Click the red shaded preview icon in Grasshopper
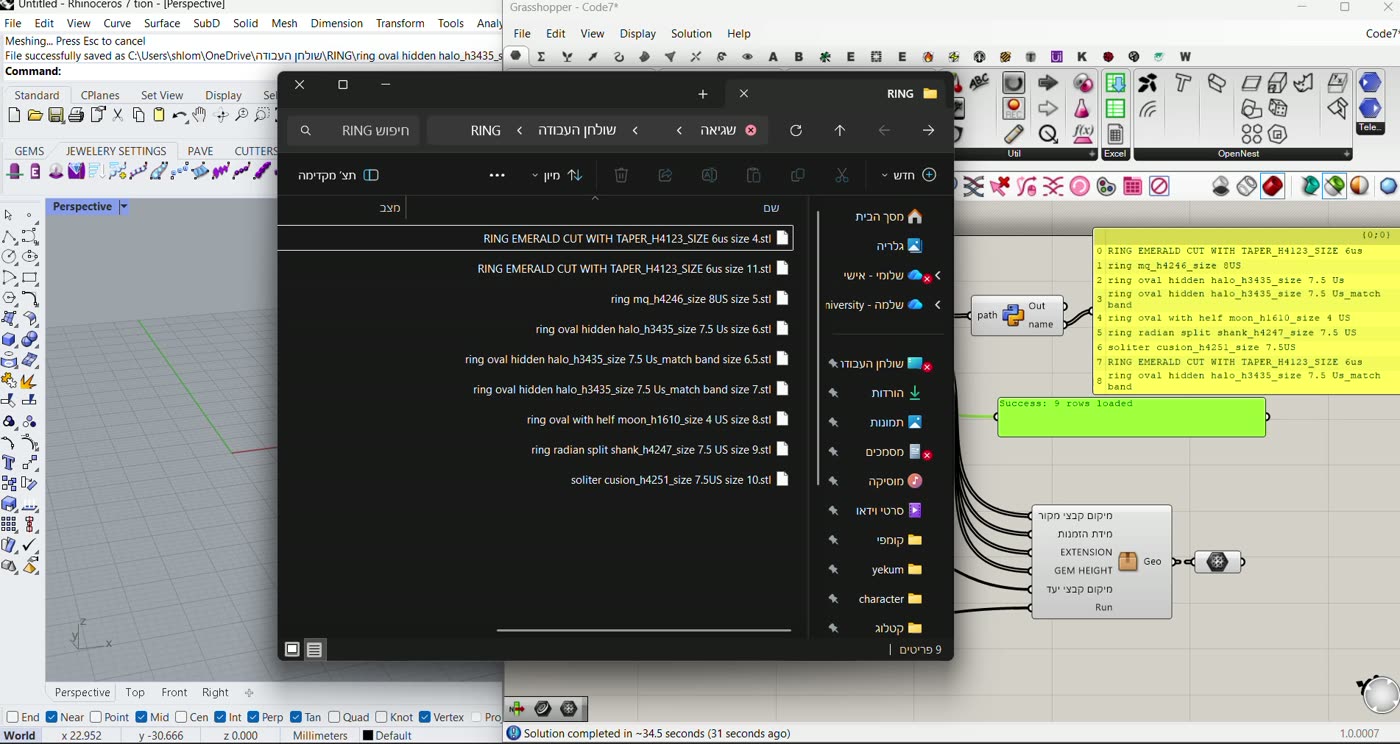The image size is (1400, 744). point(1272,186)
